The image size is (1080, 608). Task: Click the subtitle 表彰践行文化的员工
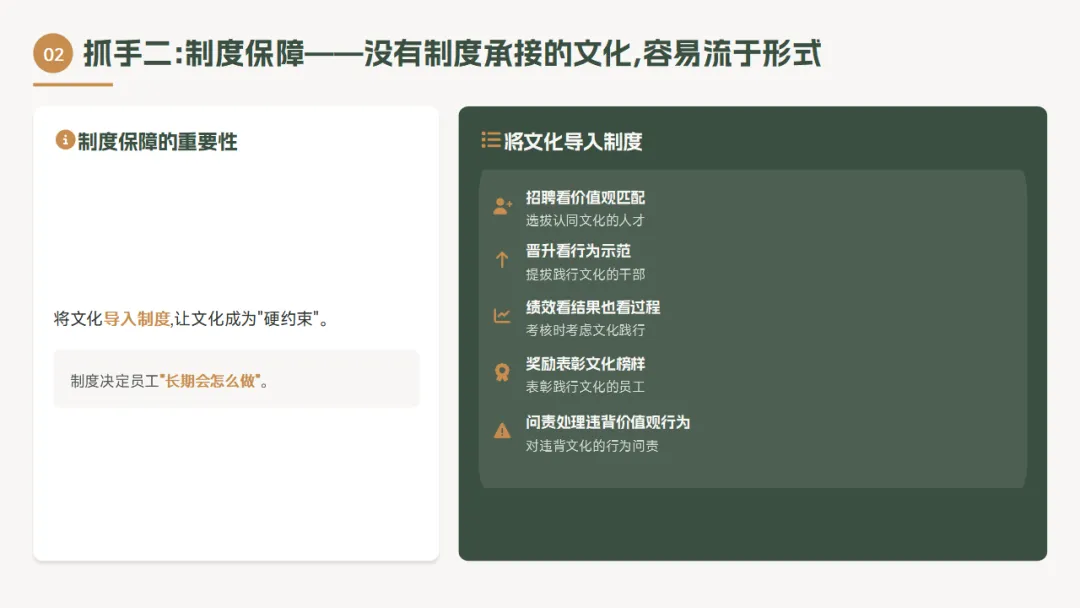(585, 387)
